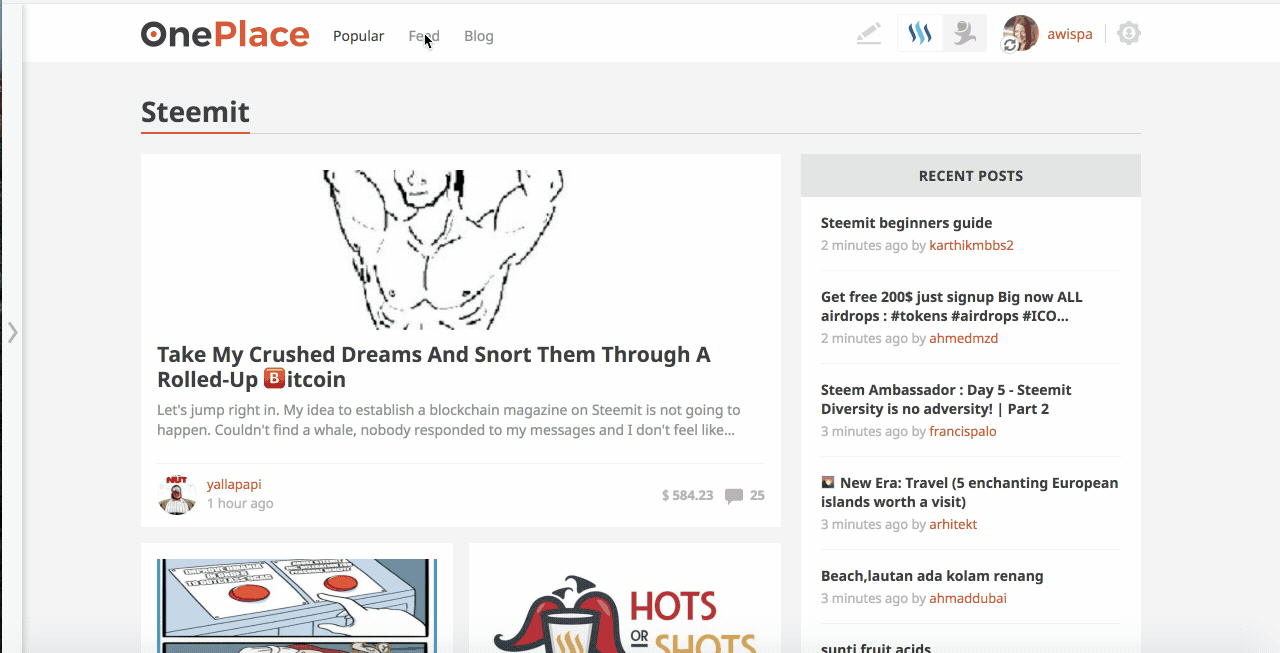Image resolution: width=1280 pixels, height=653 pixels.
Task: Click the OnePlace logo
Action: (225, 35)
